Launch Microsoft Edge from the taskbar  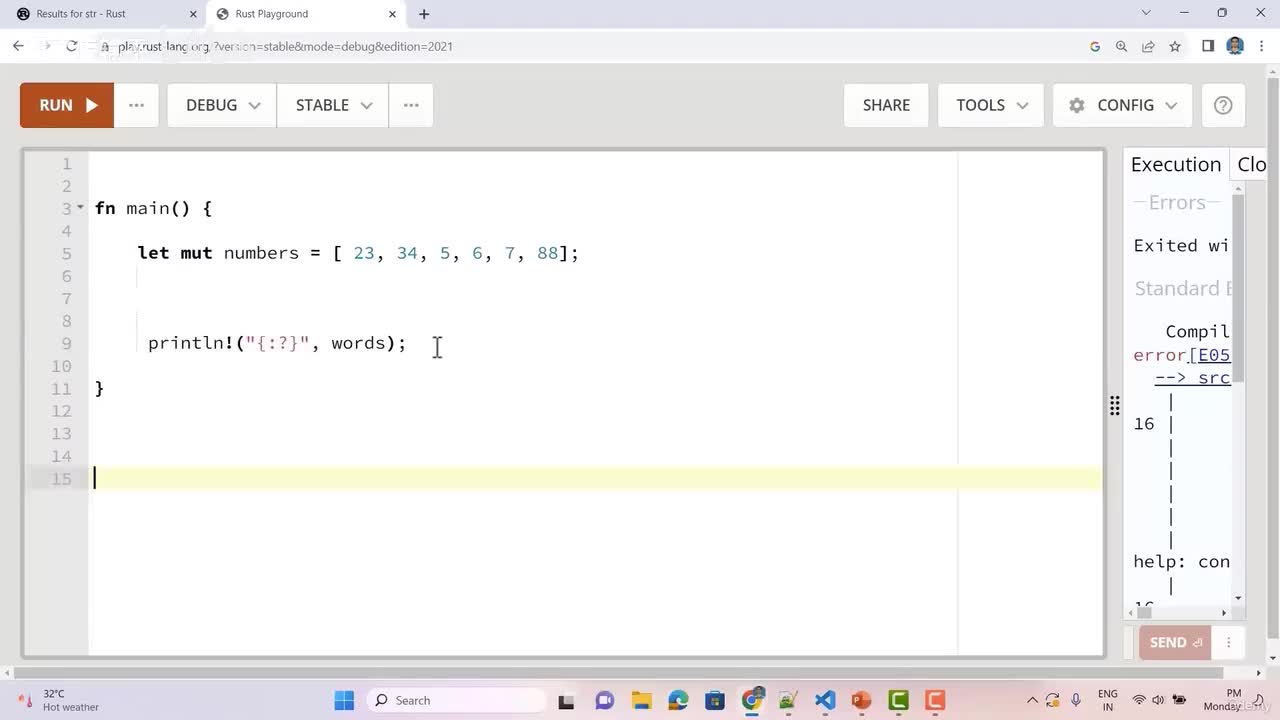(678, 700)
